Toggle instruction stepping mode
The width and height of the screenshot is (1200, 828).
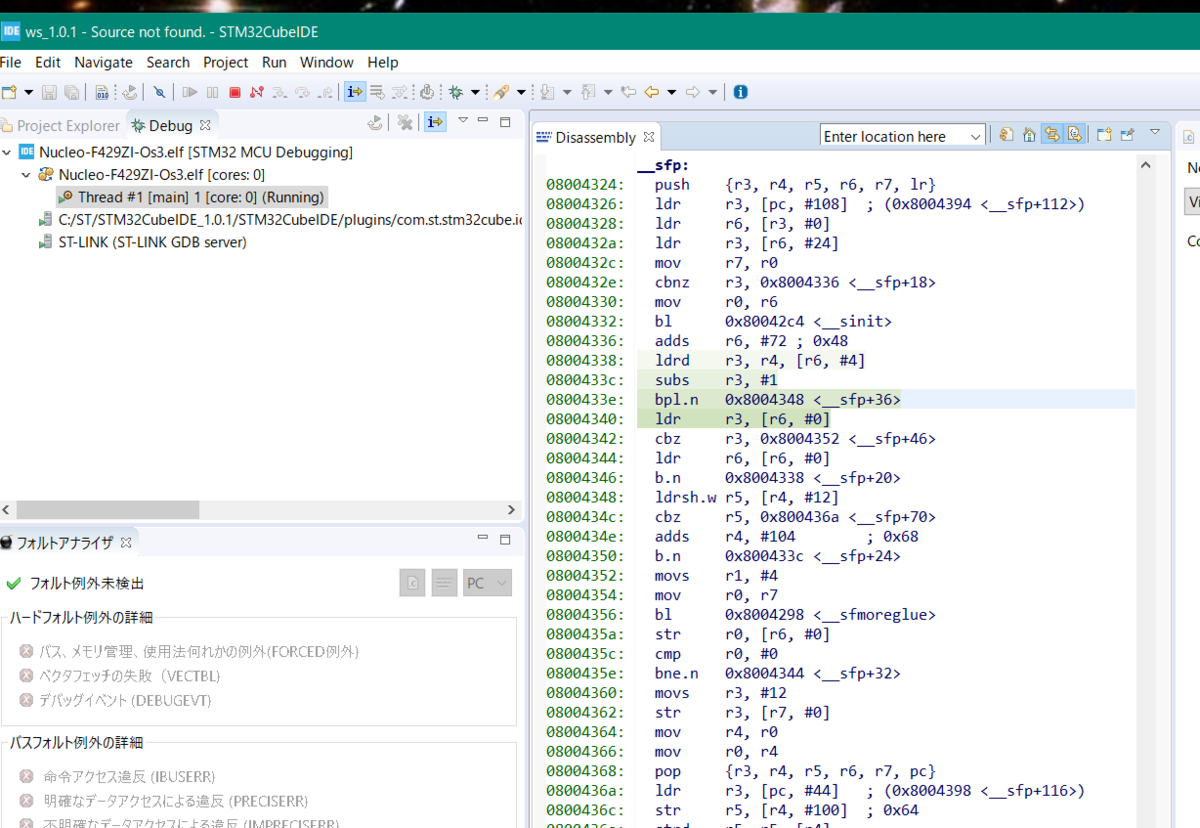tap(352, 92)
